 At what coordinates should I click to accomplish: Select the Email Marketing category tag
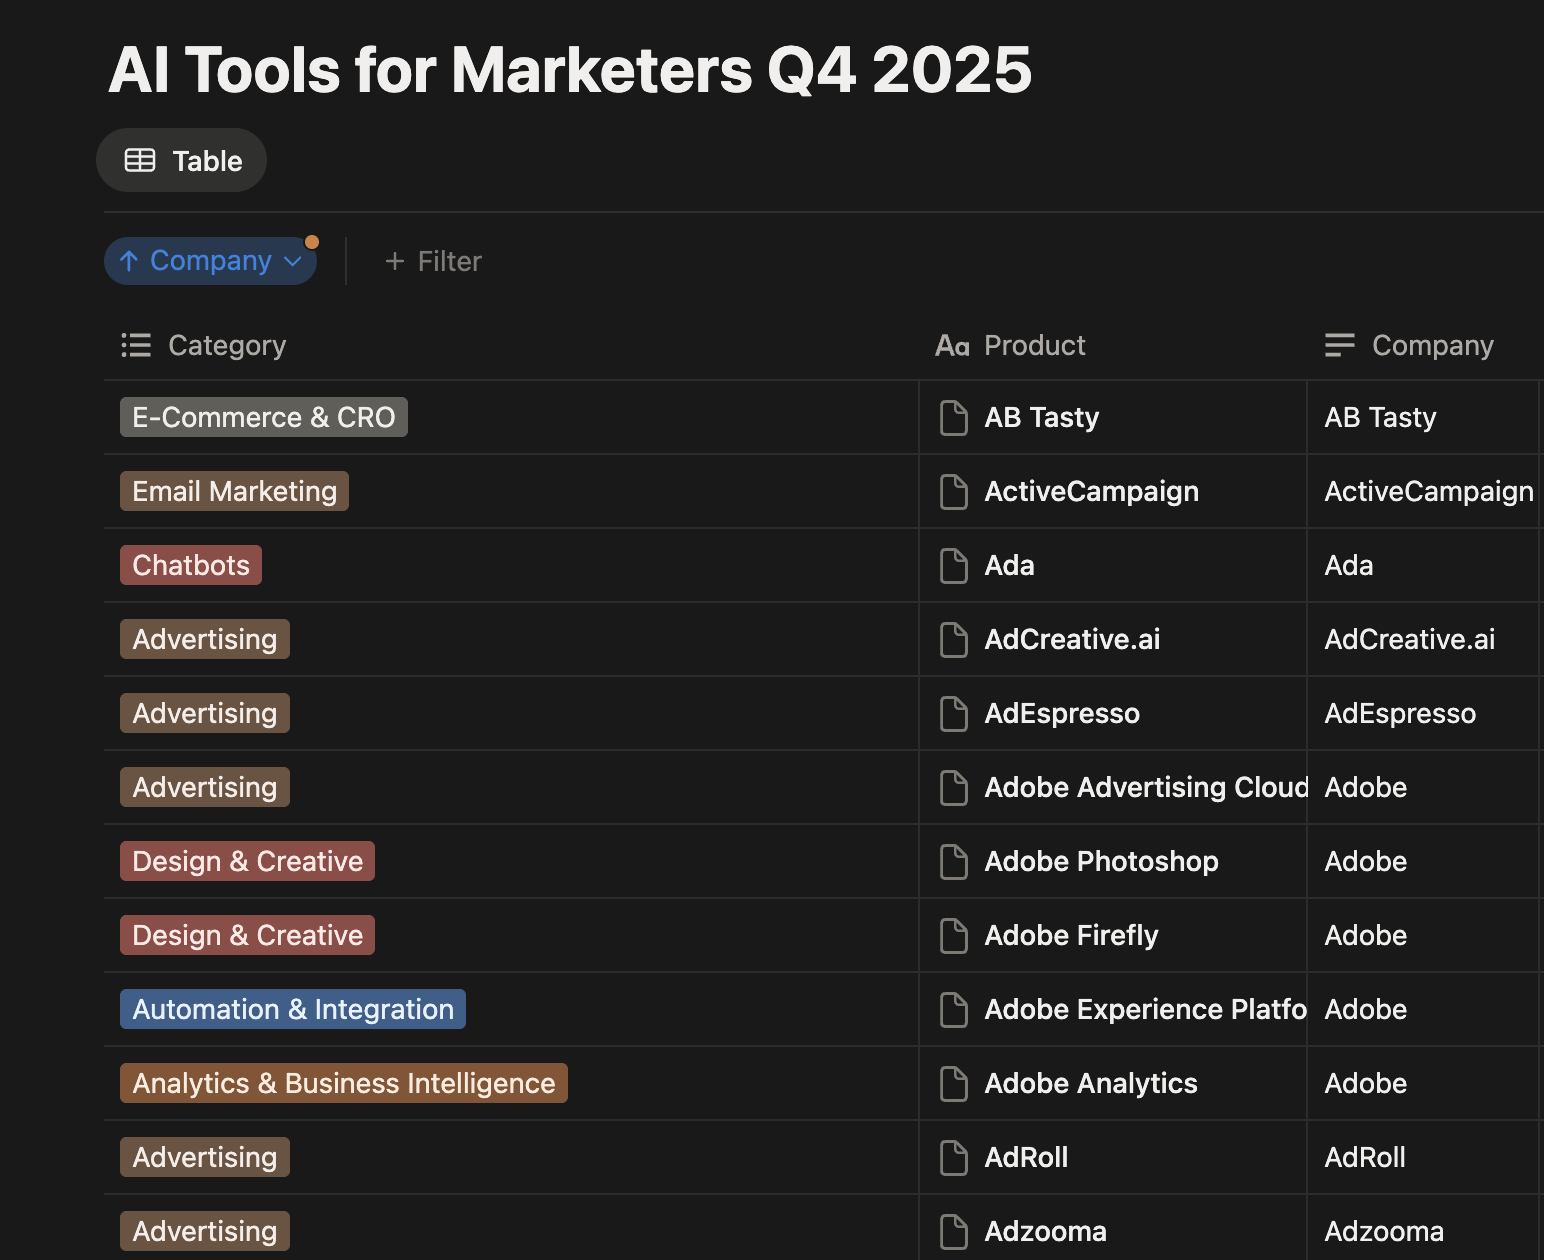[x=234, y=491]
